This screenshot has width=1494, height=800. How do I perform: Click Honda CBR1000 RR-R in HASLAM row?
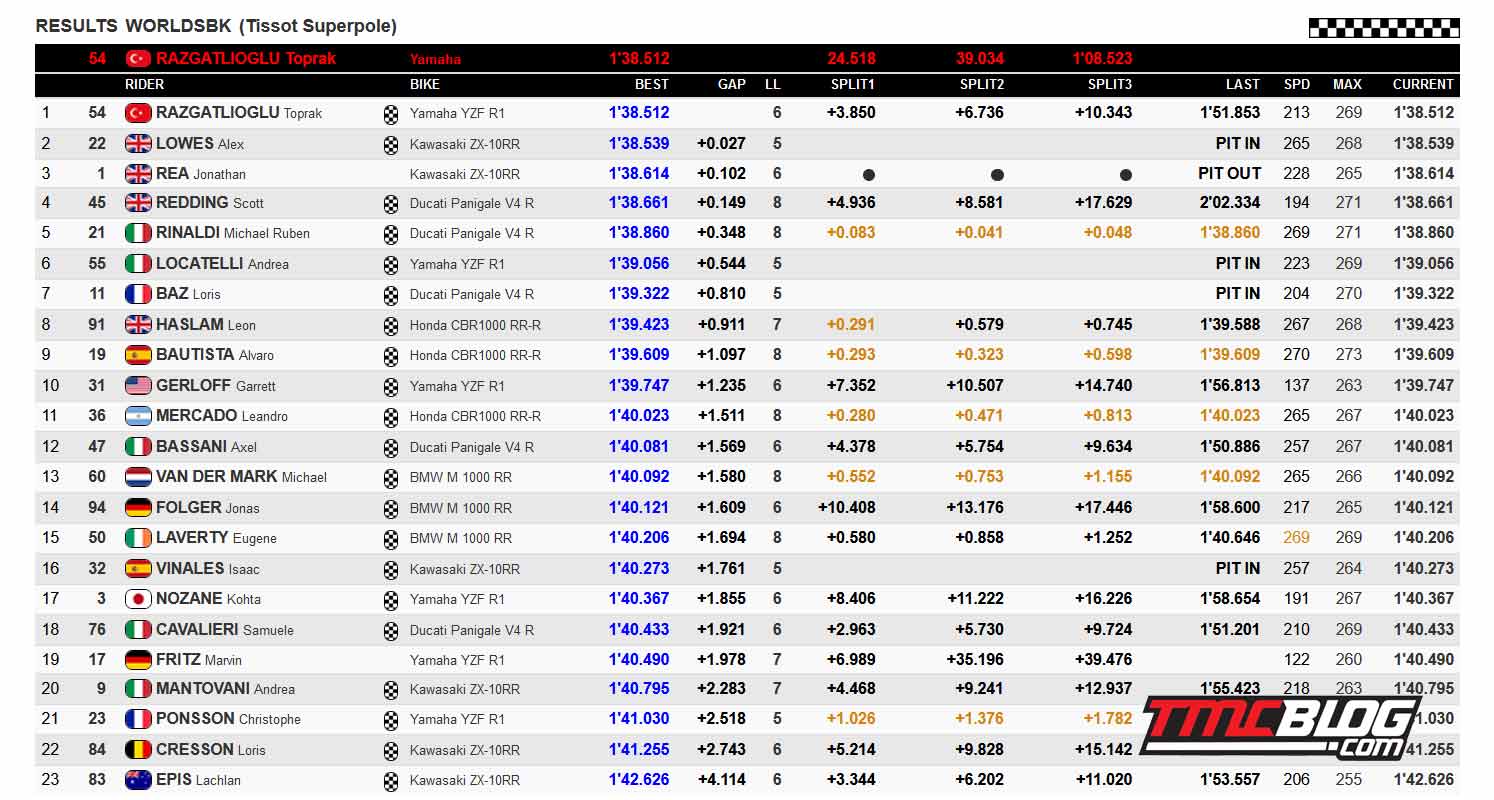tap(475, 325)
